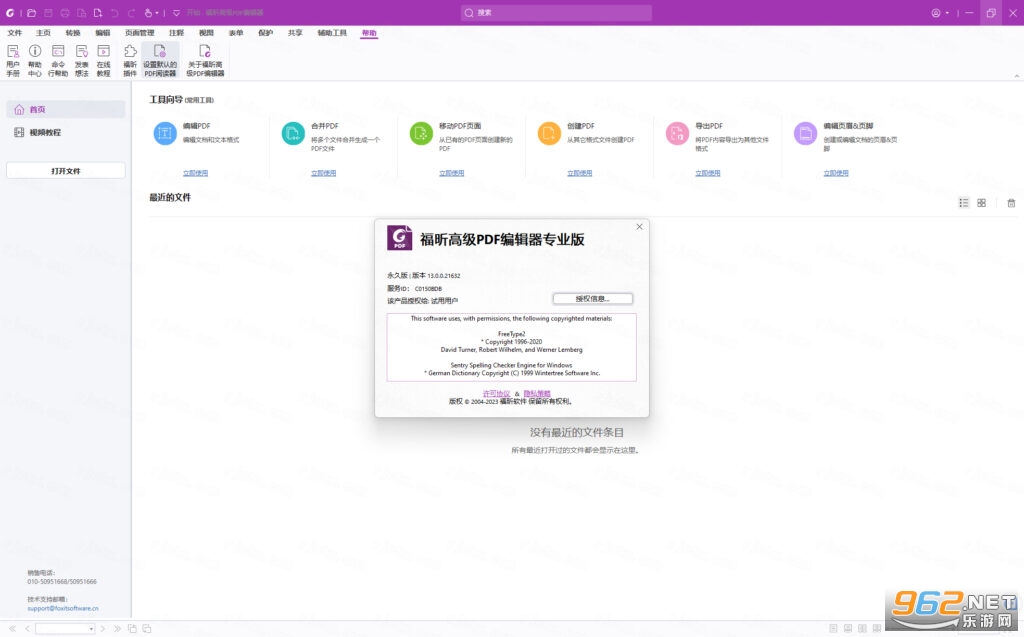The width and height of the screenshot is (1024, 637).
Task: Click the redo arrow in title bar
Action: click(x=131, y=12)
